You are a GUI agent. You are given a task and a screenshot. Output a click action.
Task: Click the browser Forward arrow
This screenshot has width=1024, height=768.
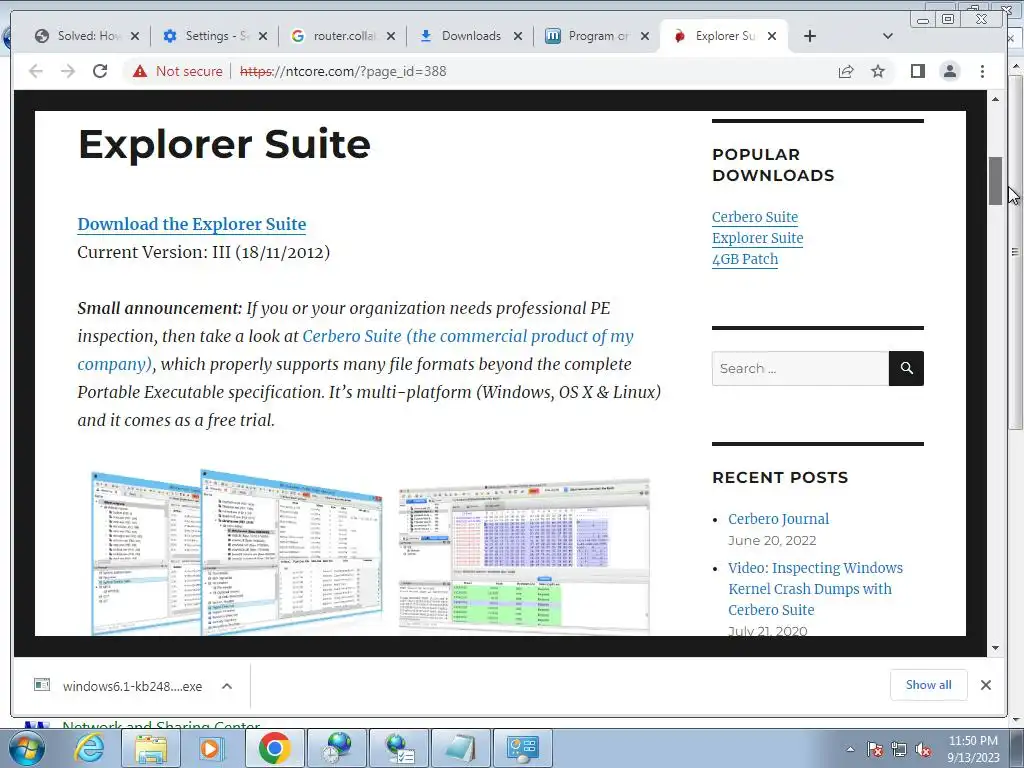(x=67, y=71)
